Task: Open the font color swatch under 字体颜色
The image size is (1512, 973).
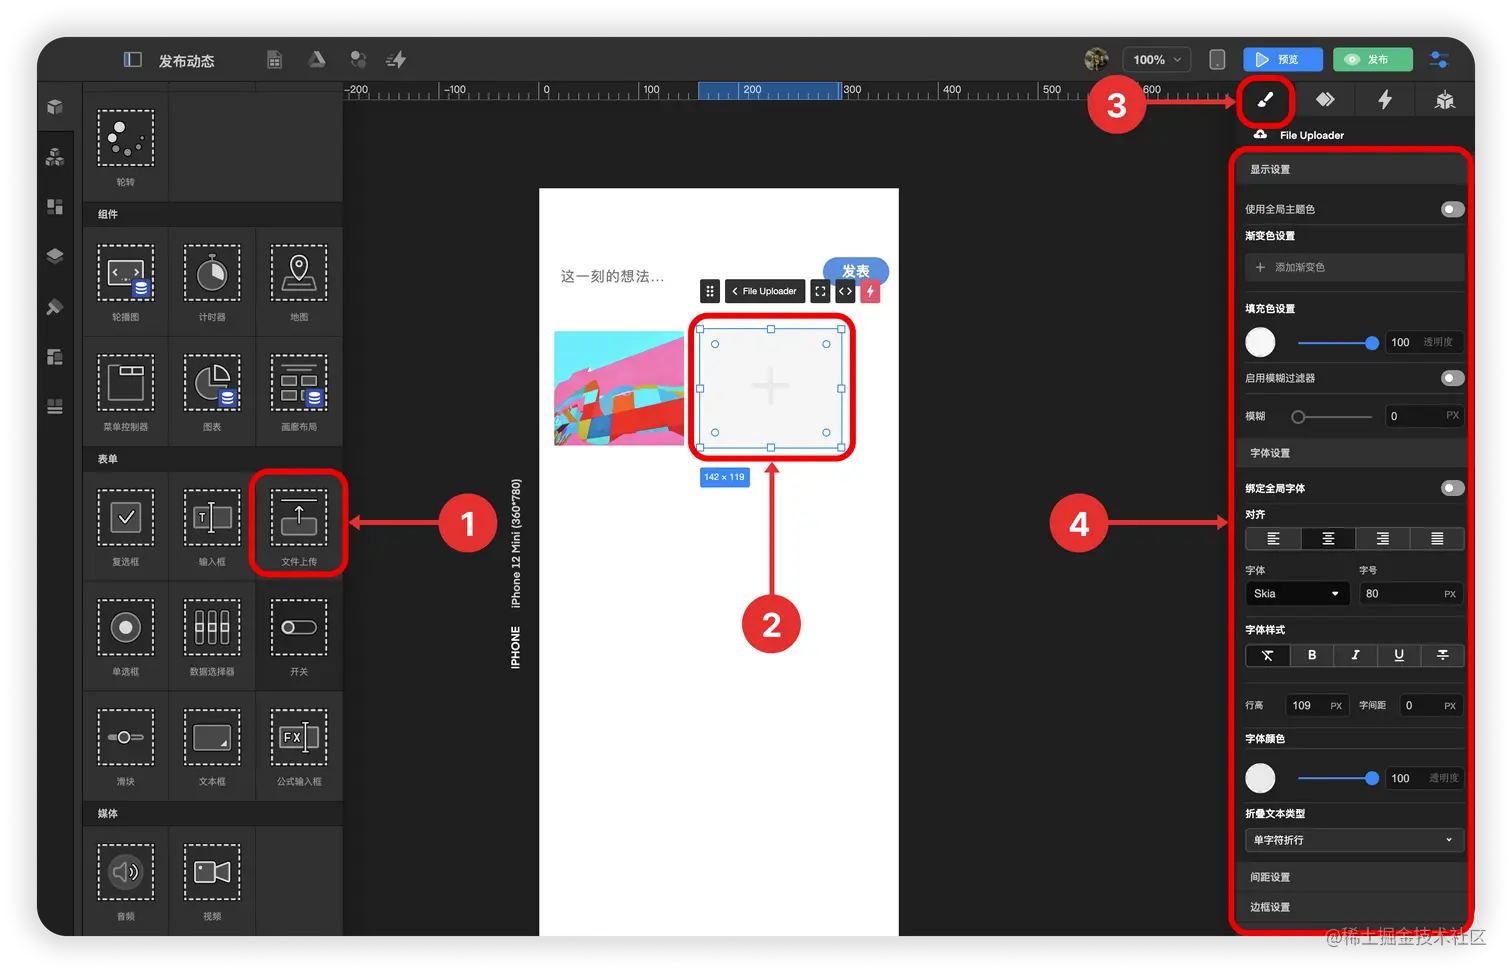Action: tap(1260, 777)
